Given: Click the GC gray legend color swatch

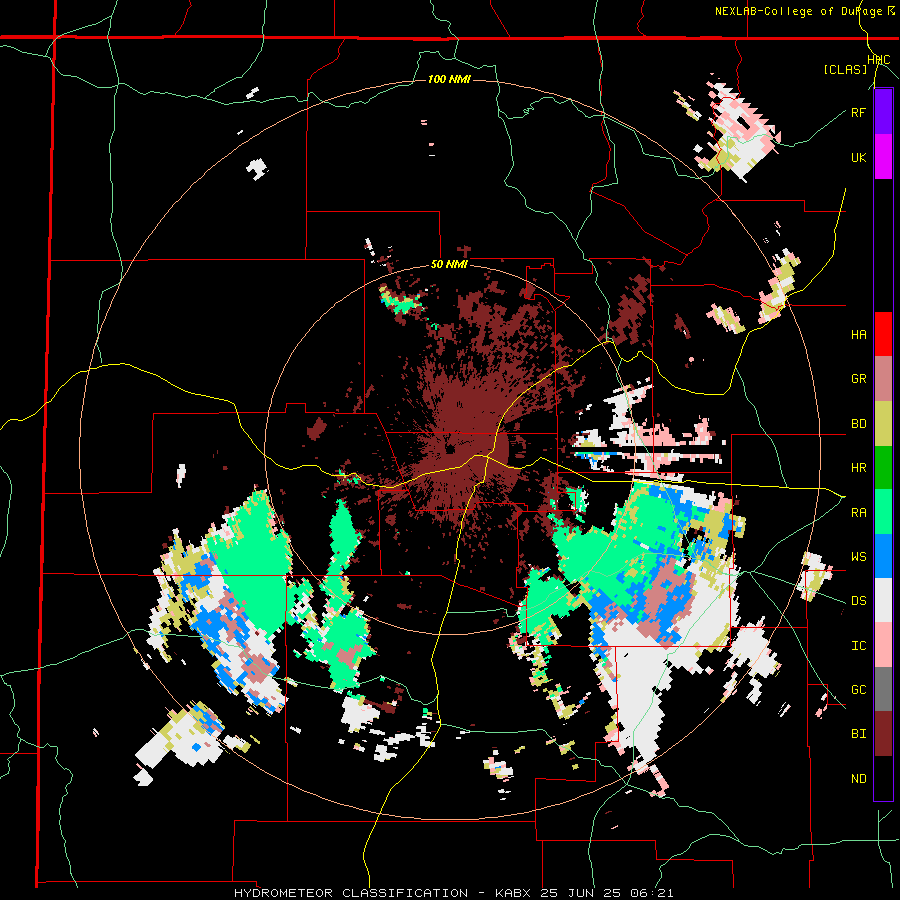Looking at the screenshot, I should coord(883,689).
